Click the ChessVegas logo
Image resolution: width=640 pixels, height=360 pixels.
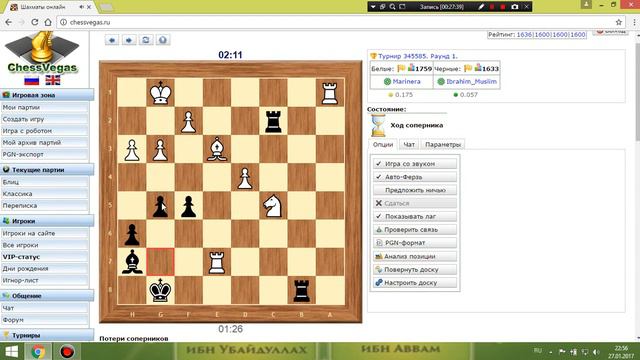click(42, 53)
